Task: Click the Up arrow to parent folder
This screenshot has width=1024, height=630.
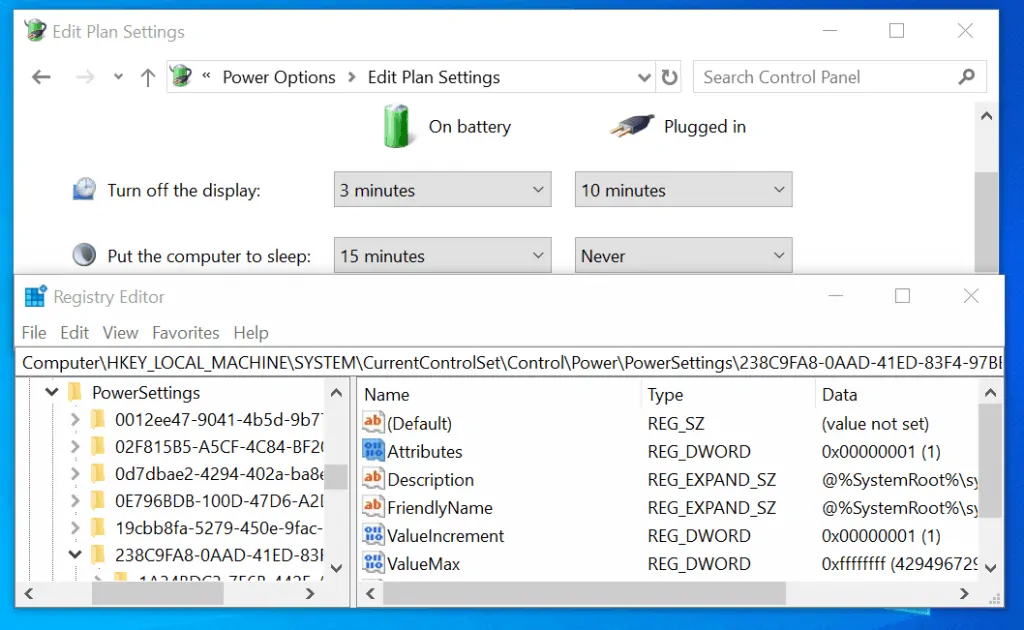Action: coord(148,78)
